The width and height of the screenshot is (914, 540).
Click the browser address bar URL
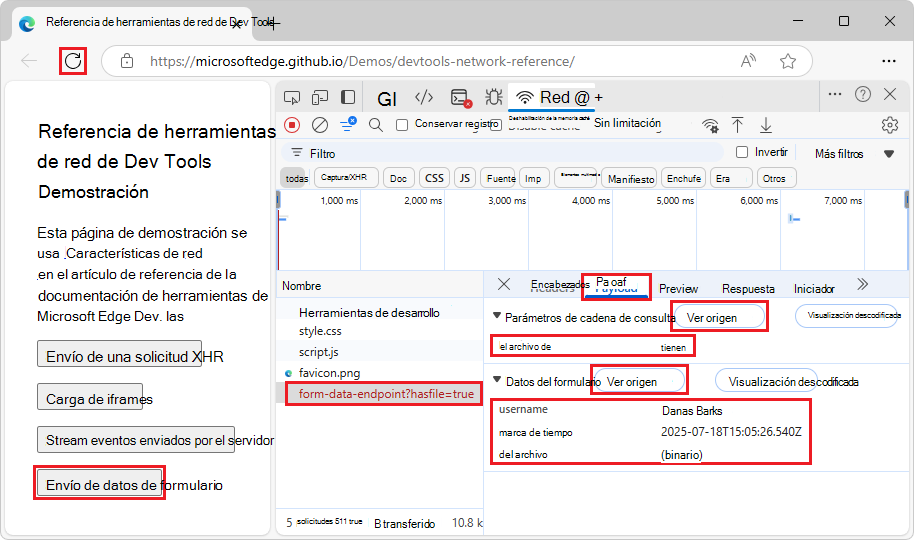[362, 61]
